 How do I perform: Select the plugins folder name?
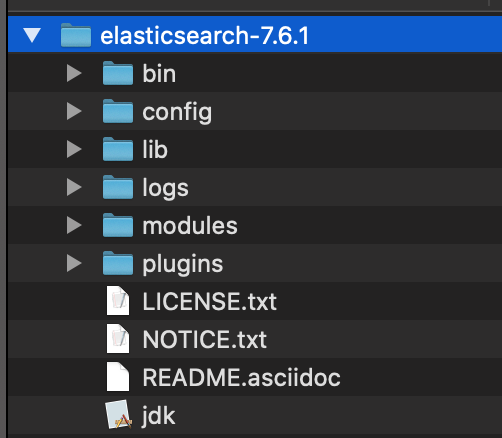tap(183, 264)
